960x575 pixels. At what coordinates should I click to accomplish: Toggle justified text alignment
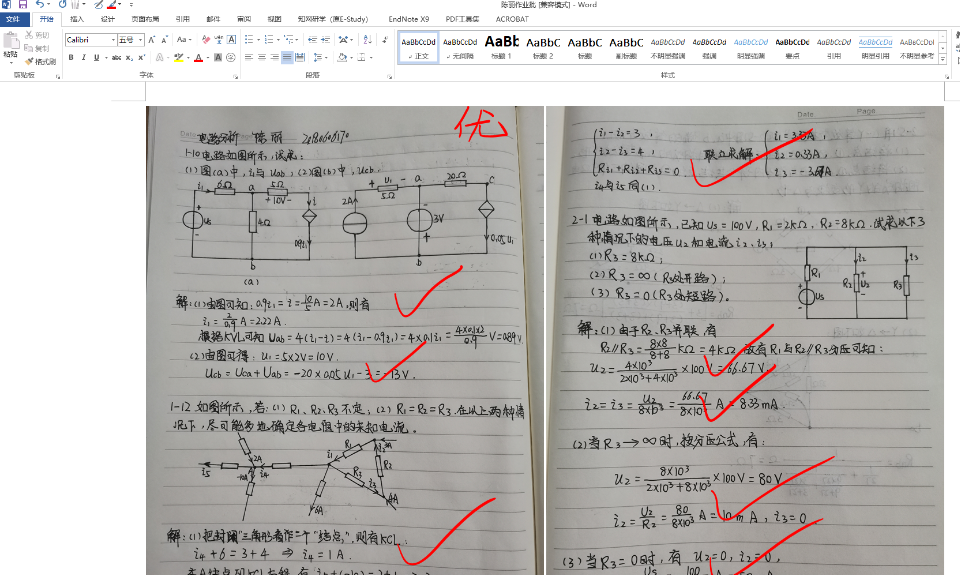[x=287, y=58]
